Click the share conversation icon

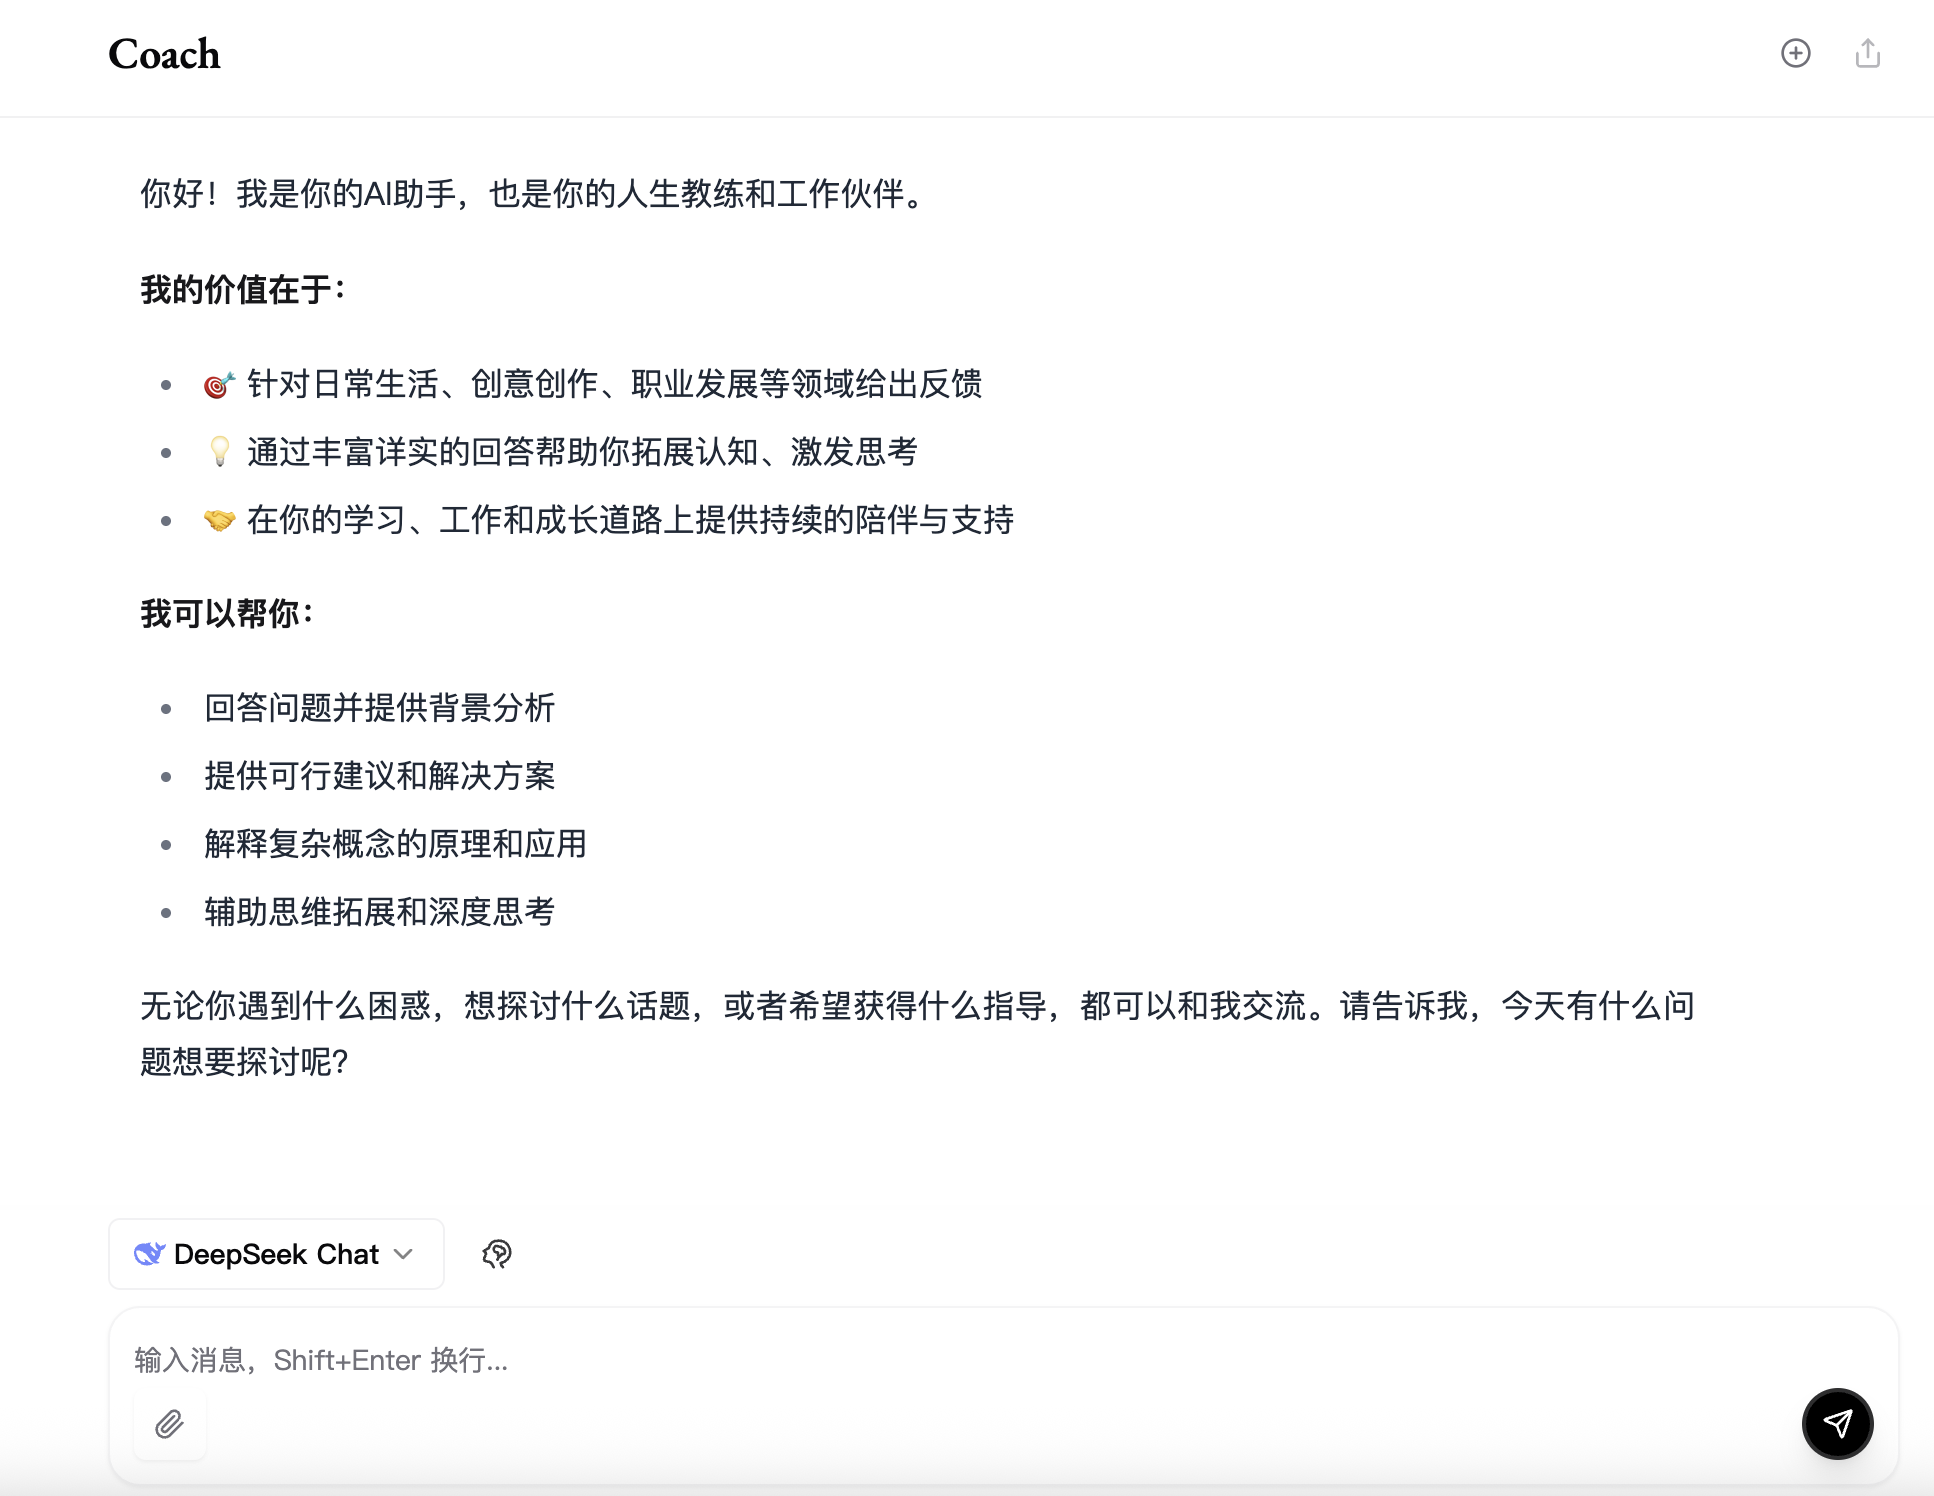1867,53
